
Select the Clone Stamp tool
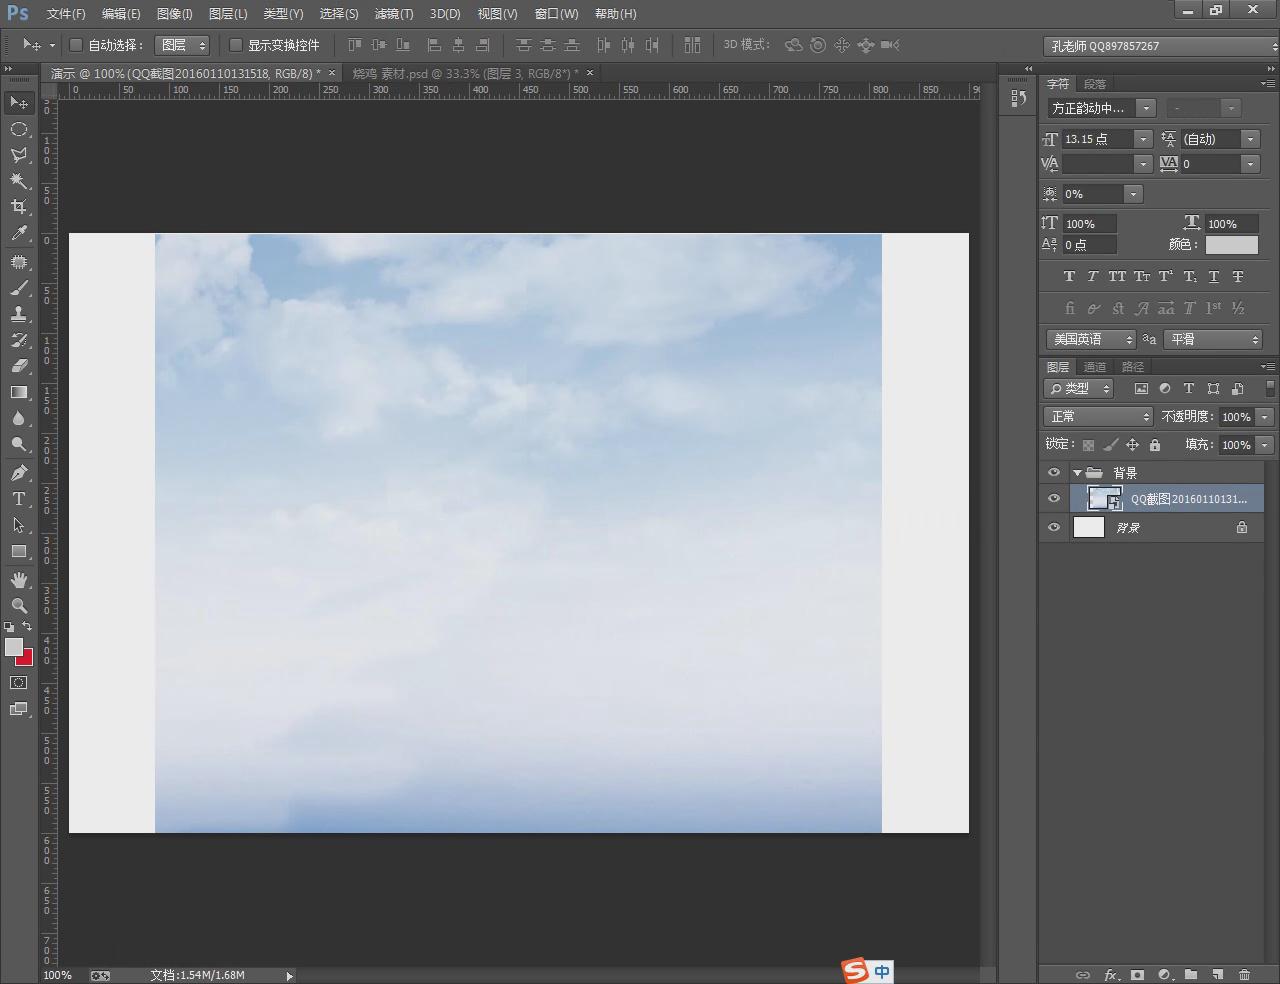pos(19,314)
